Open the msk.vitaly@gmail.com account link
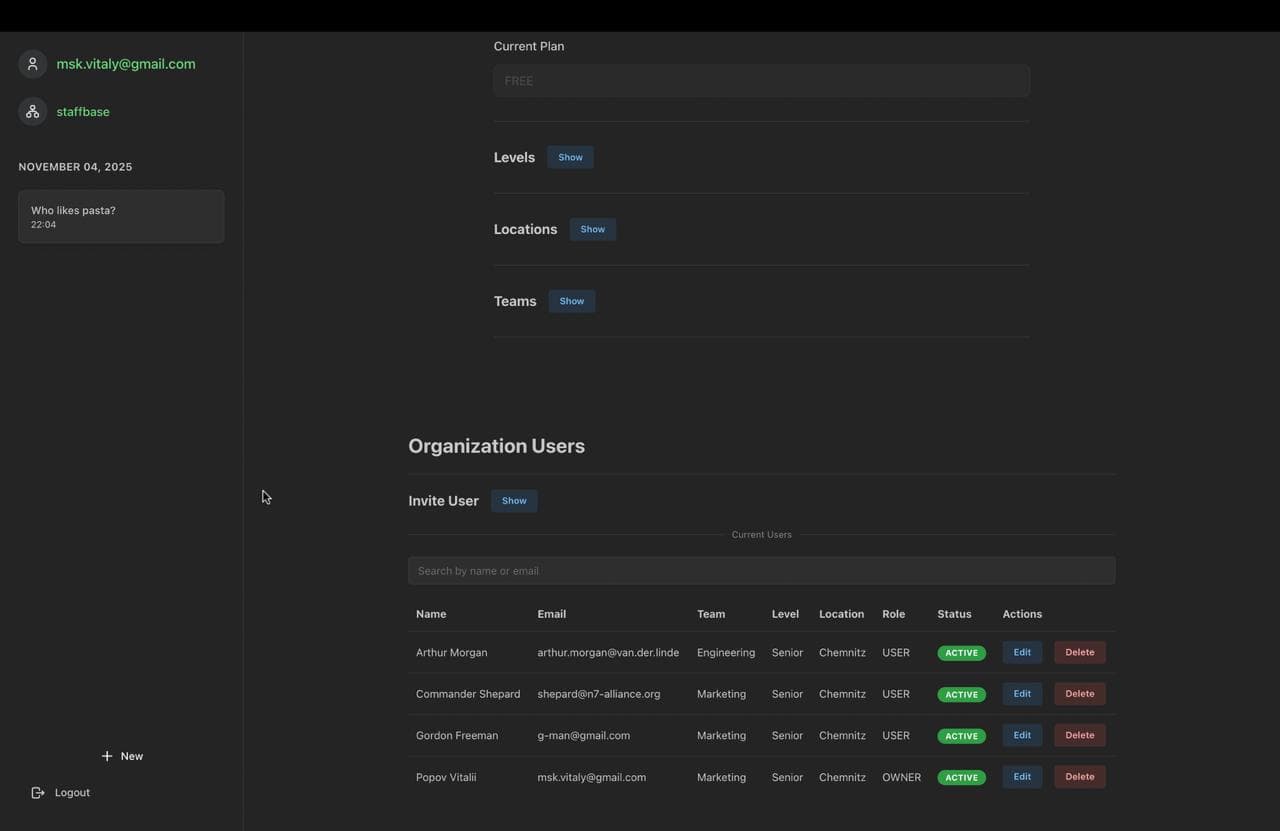 (x=126, y=64)
